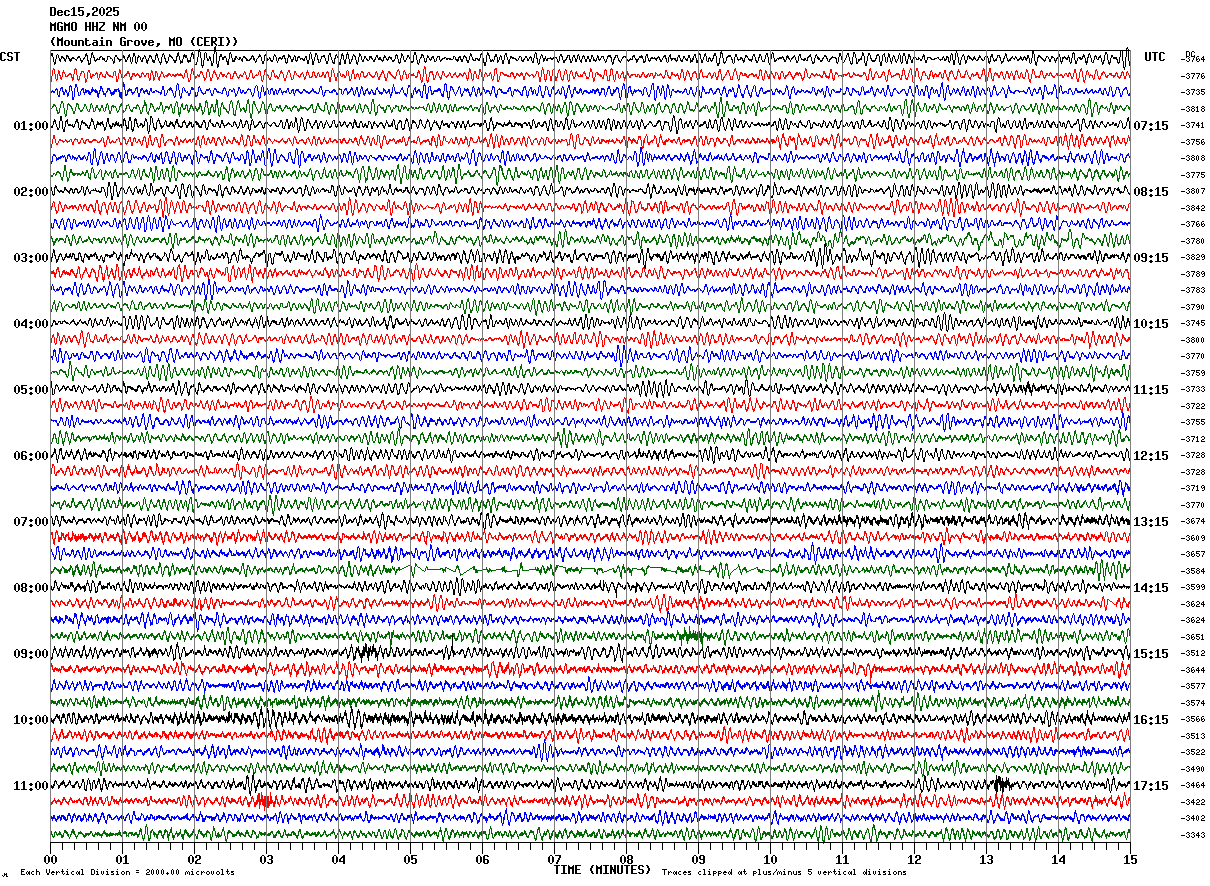Click the 16:15 UTC time label
The width and height of the screenshot is (1210, 886).
coord(1151,720)
